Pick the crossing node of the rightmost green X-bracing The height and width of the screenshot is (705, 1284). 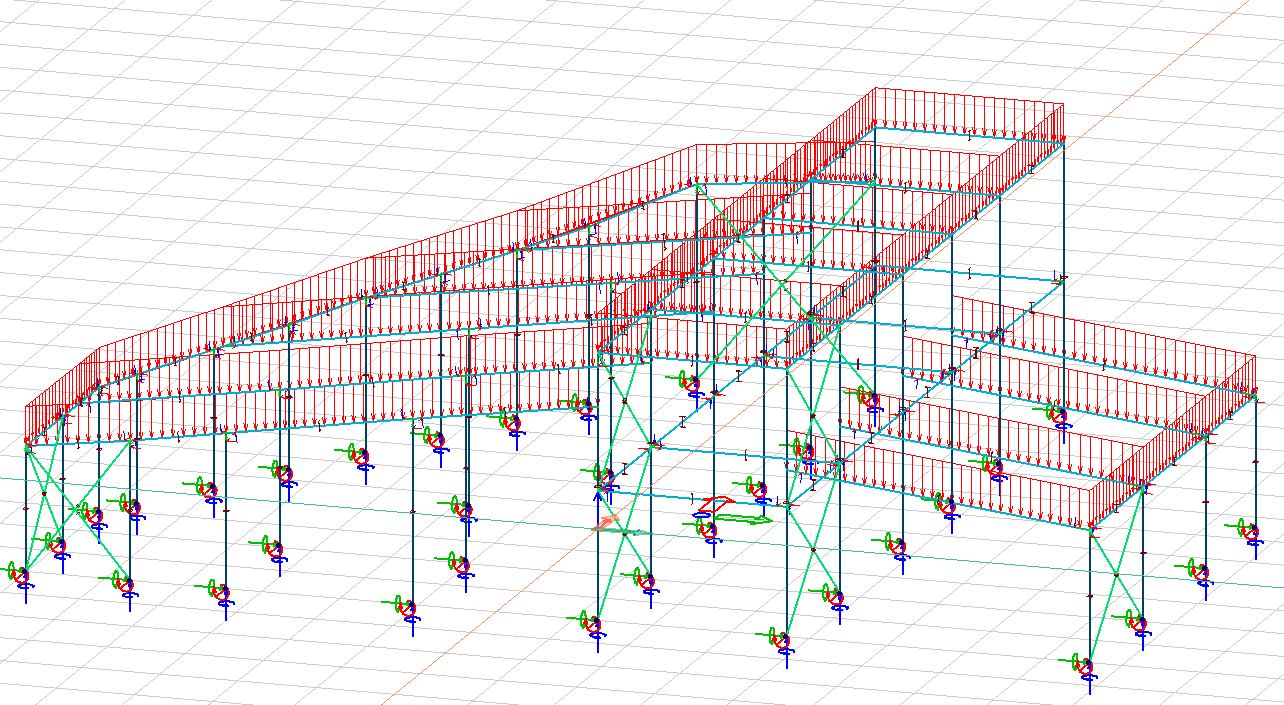tap(1115, 574)
